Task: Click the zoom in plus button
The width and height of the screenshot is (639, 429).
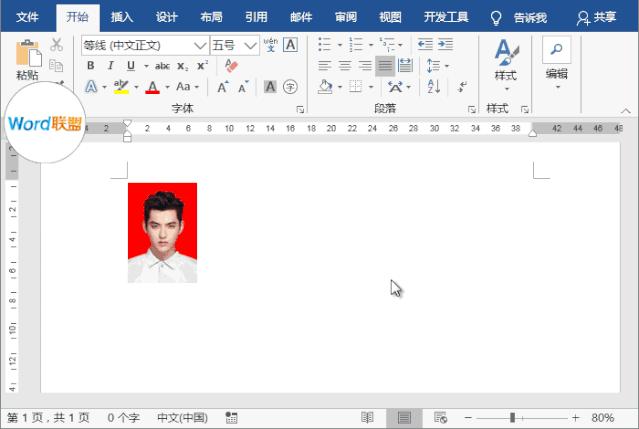Action: tap(575, 418)
